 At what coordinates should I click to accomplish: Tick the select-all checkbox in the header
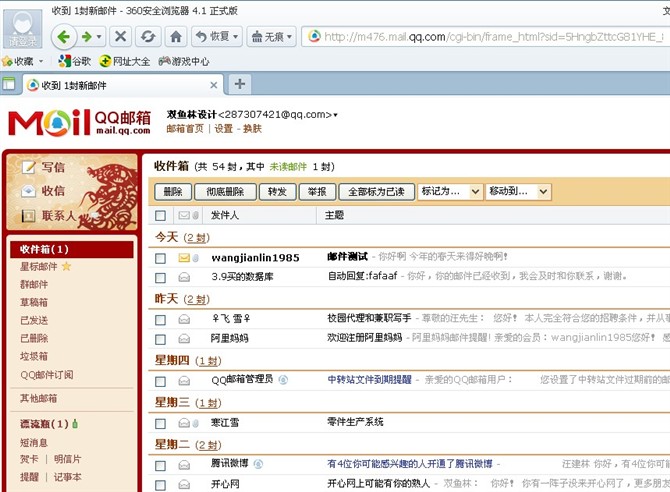[x=161, y=215]
